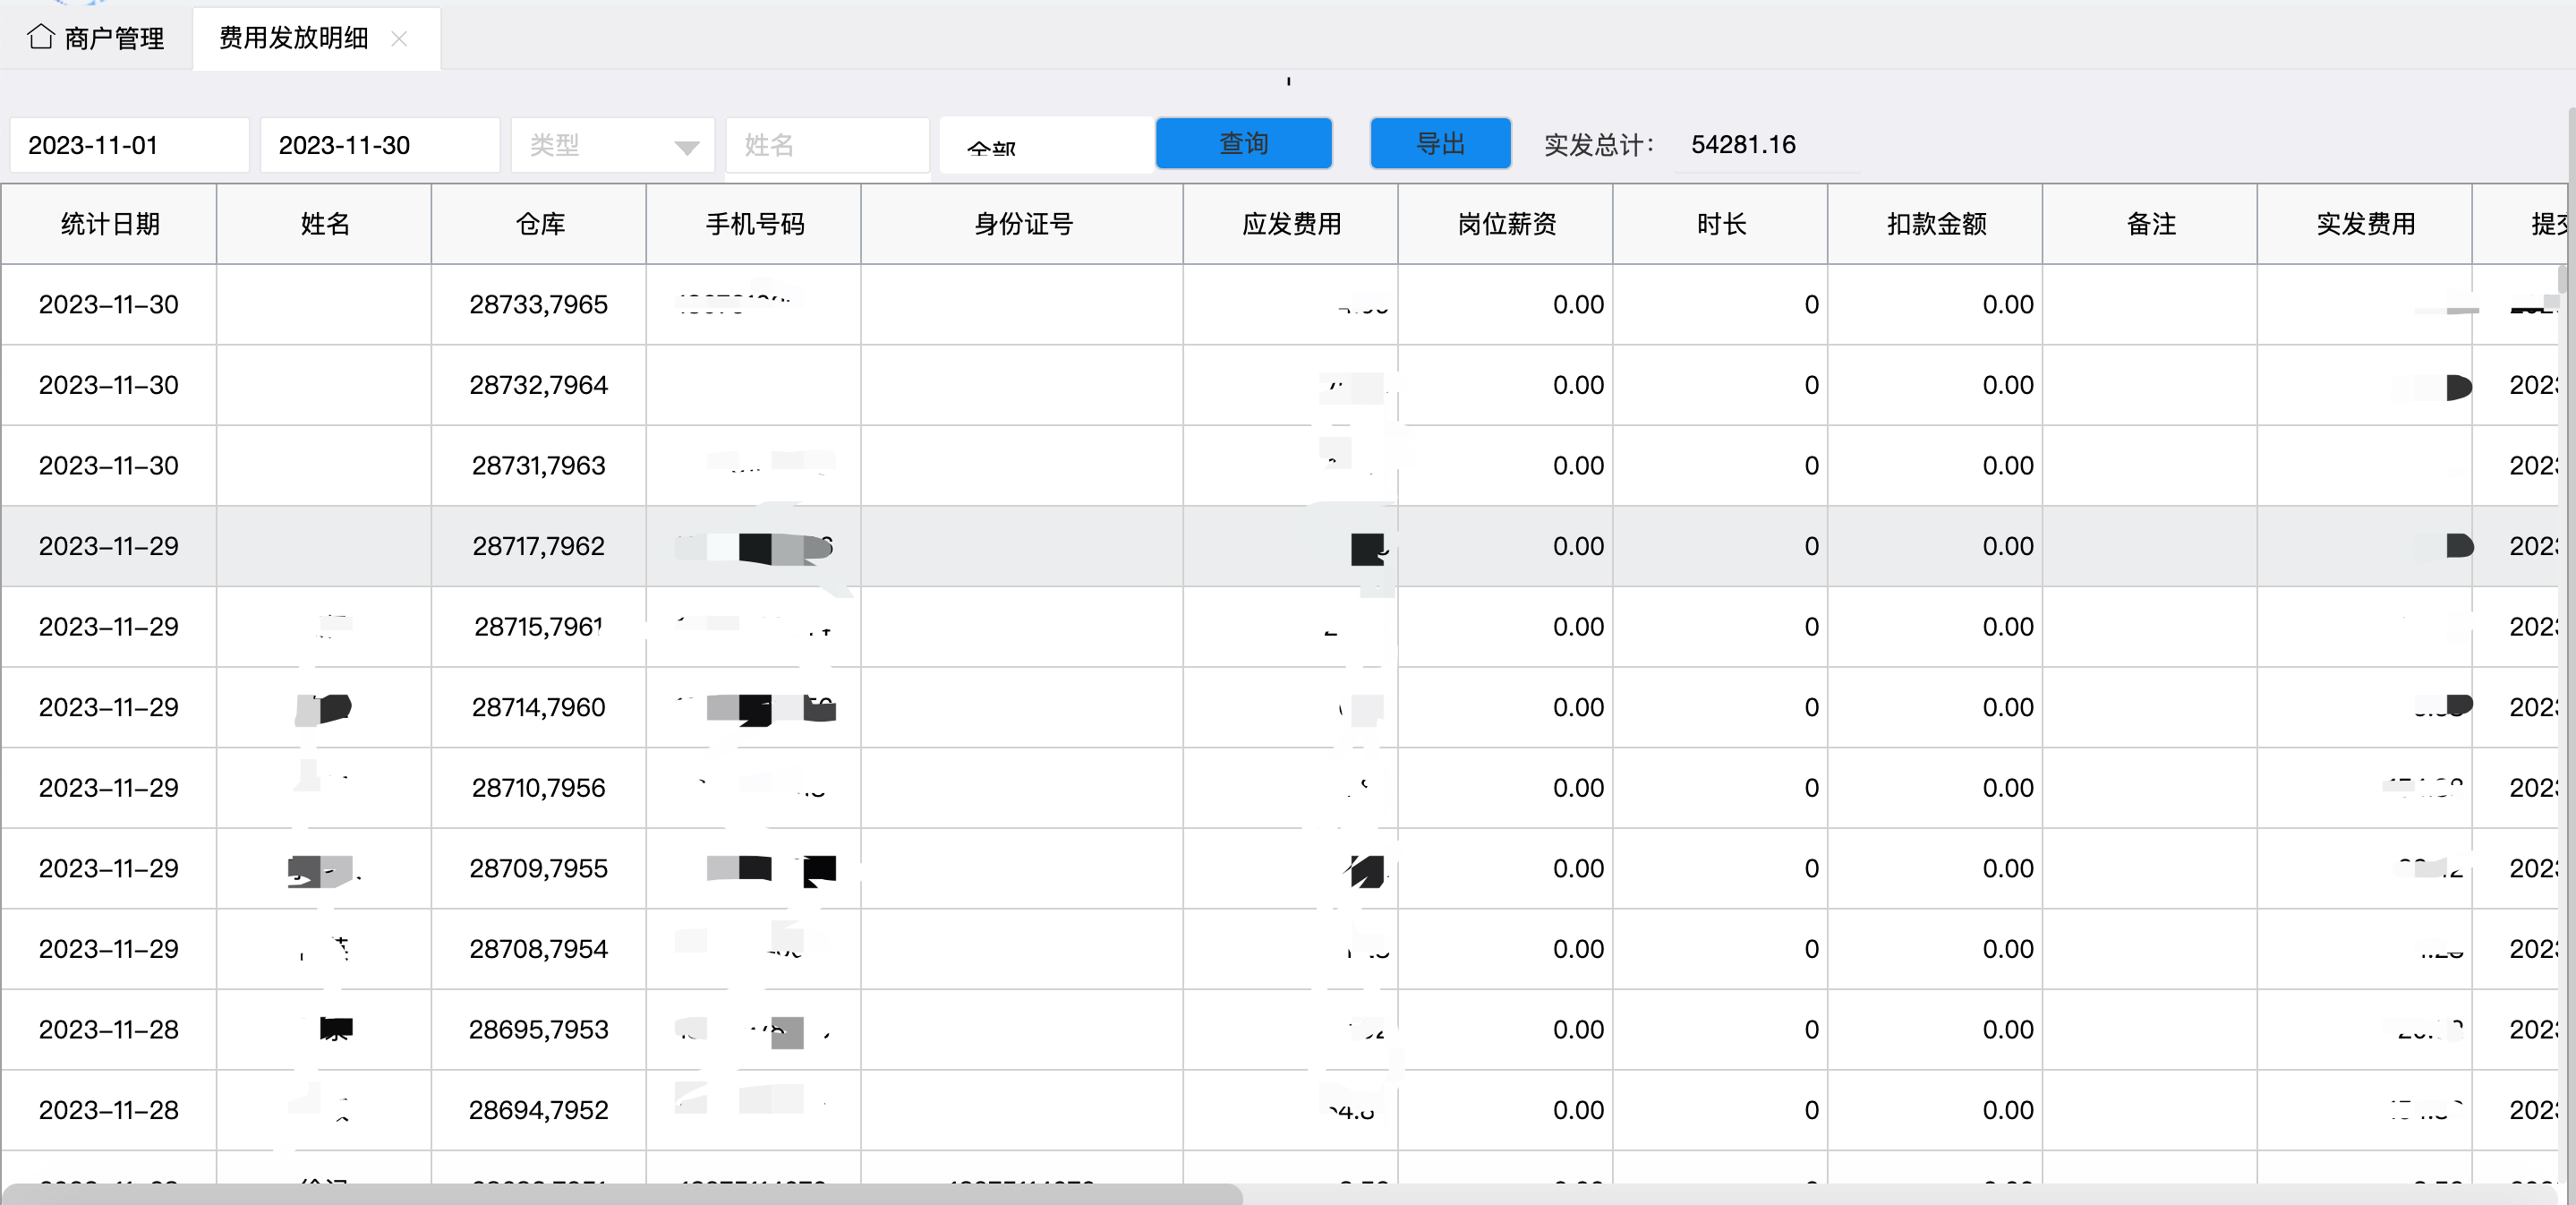Click the 备注 column header

tap(2150, 224)
